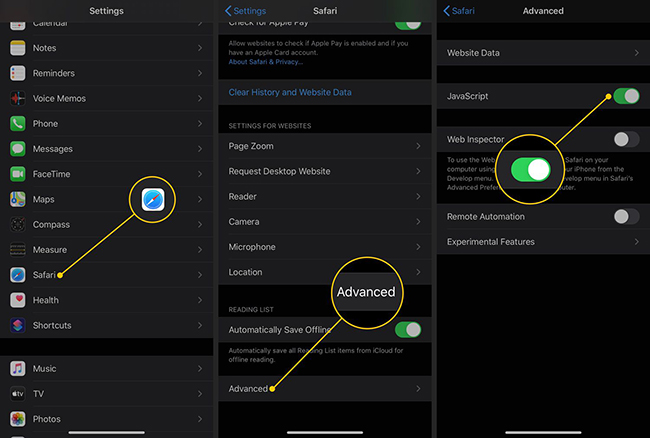650x438 pixels.
Task: Select the Request Desktop Website label
Action: pyautogui.click(x=279, y=171)
